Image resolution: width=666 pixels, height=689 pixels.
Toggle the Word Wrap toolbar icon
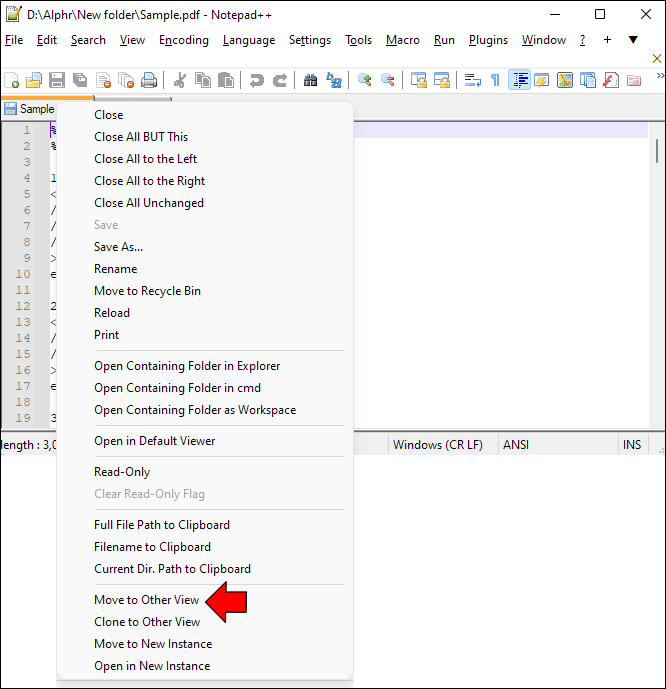[x=473, y=80]
